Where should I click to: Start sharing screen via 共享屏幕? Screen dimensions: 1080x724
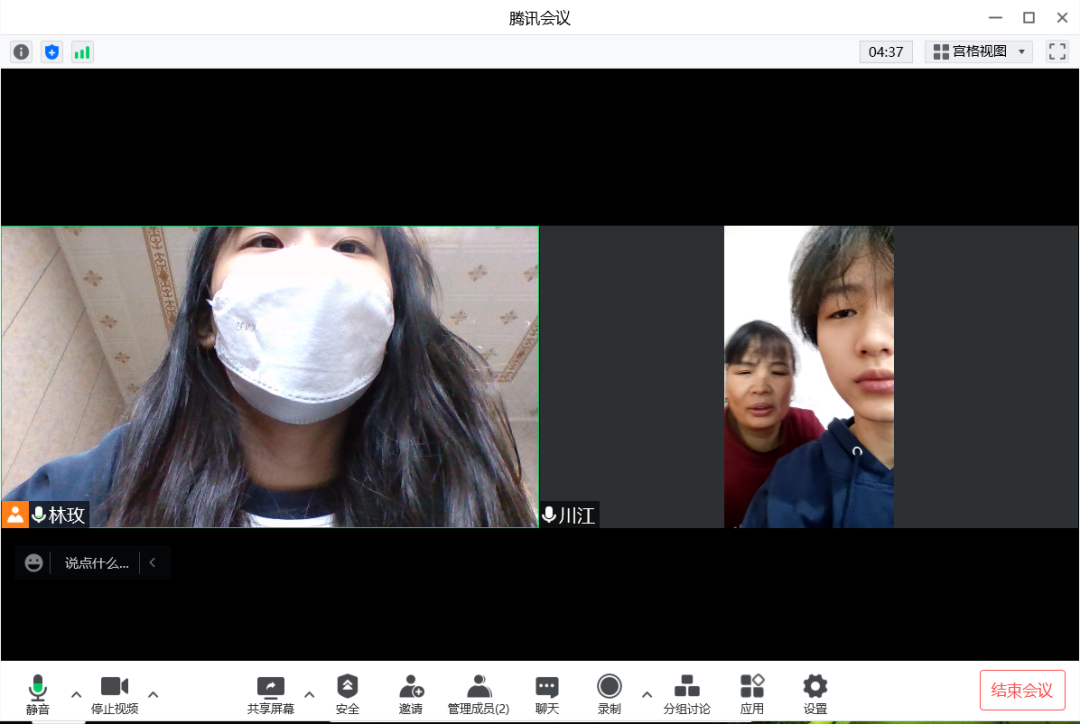pyautogui.click(x=271, y=694)
